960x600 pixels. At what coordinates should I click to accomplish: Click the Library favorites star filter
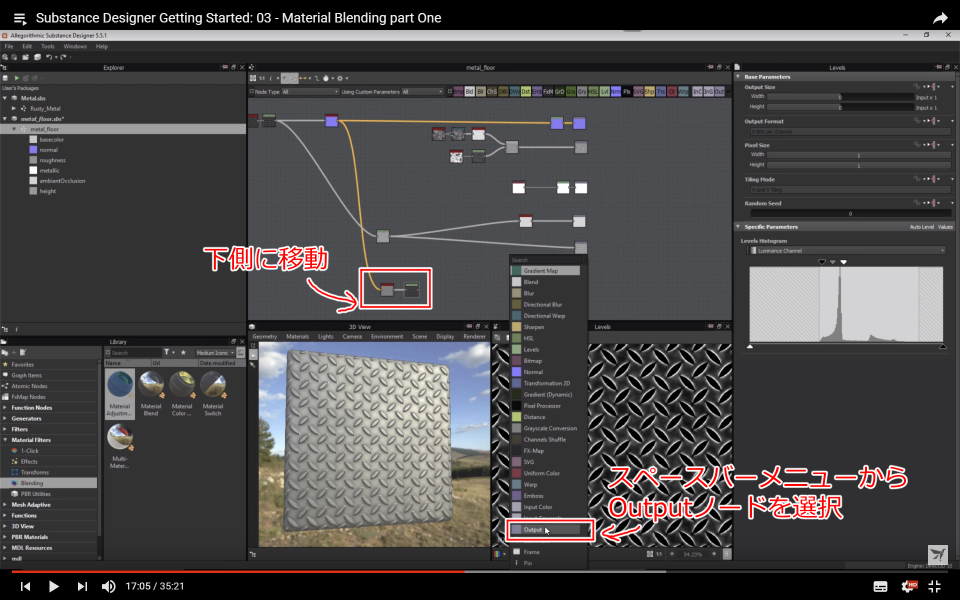tap(183, 353)
